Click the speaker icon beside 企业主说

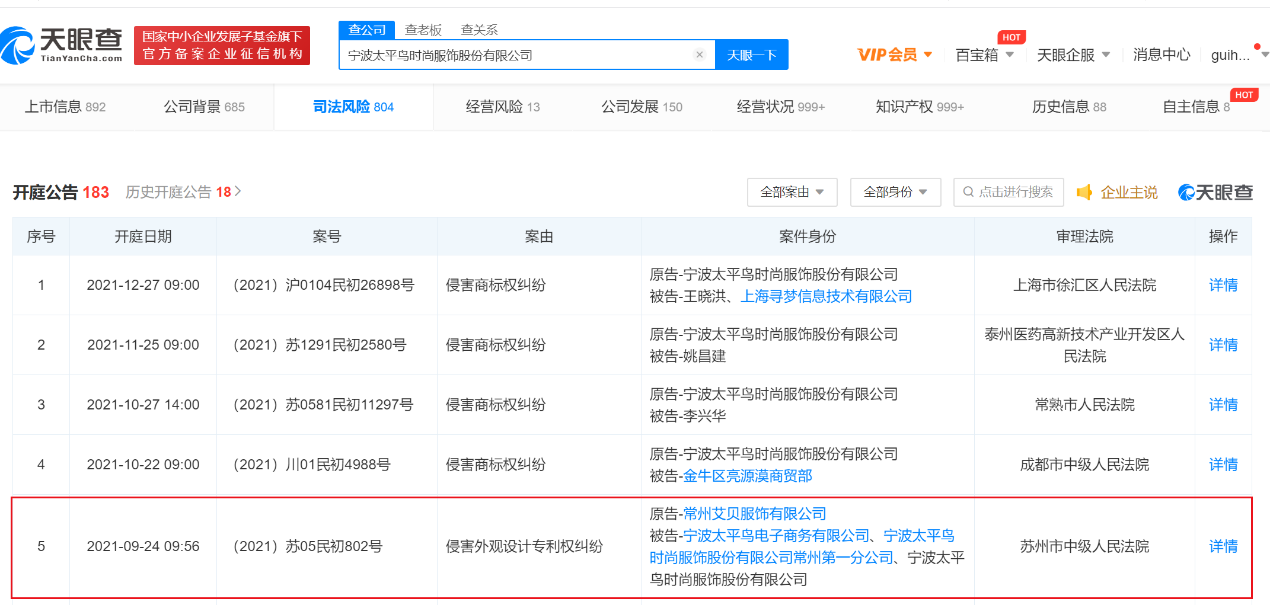1084,192
